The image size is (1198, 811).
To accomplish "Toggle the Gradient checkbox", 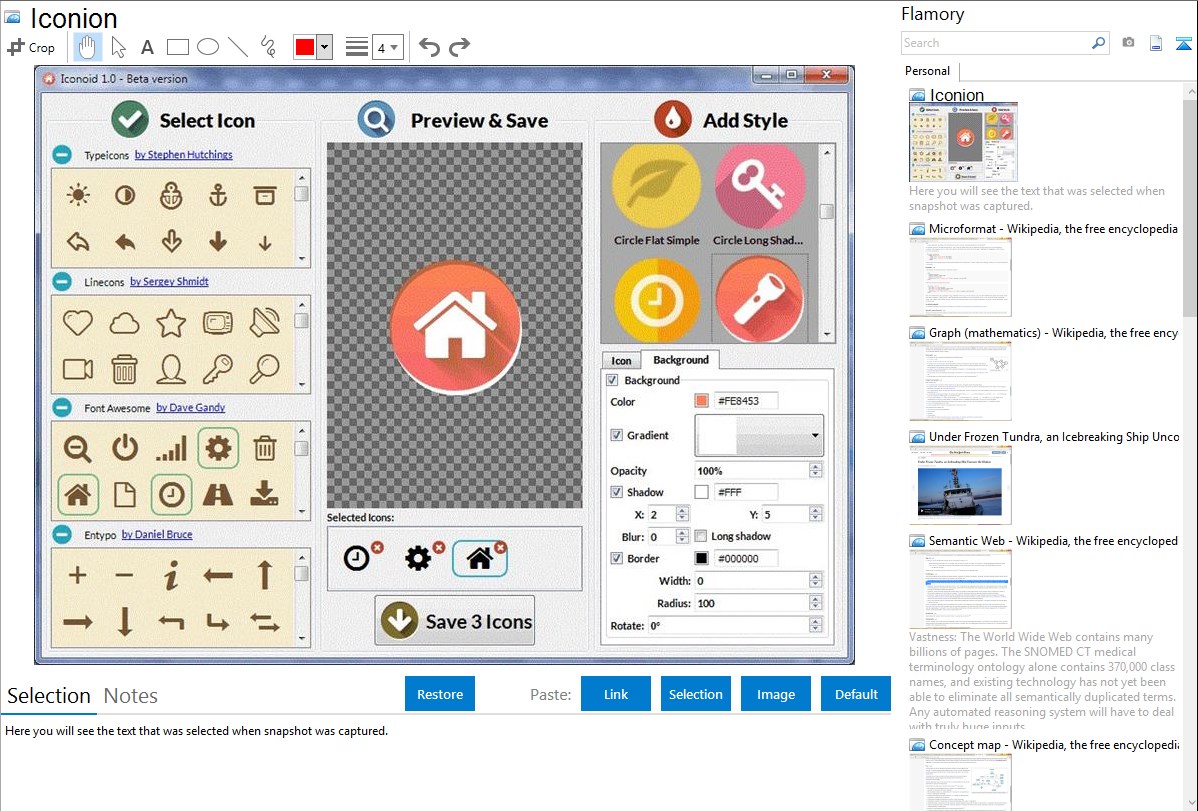I will point(617,435).
